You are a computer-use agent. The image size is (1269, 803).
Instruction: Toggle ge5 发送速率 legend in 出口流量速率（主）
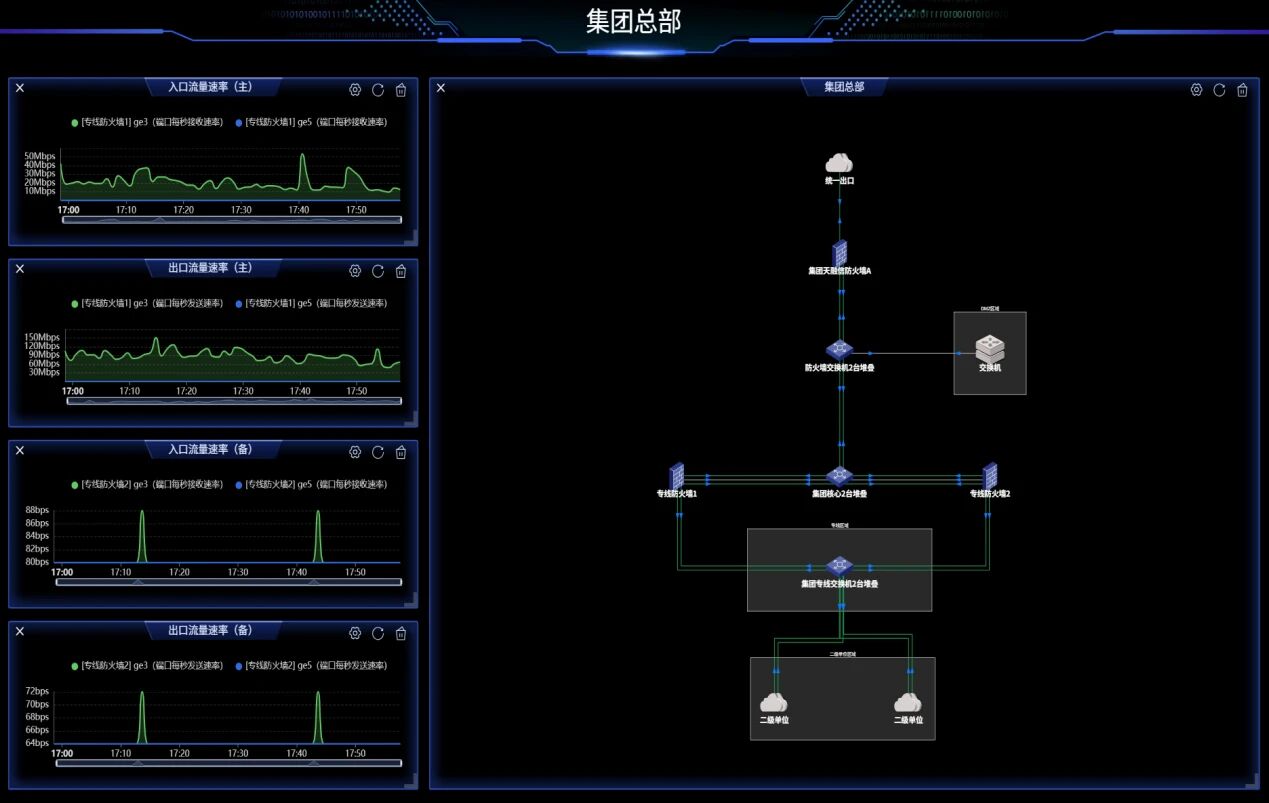click(310, 303)
